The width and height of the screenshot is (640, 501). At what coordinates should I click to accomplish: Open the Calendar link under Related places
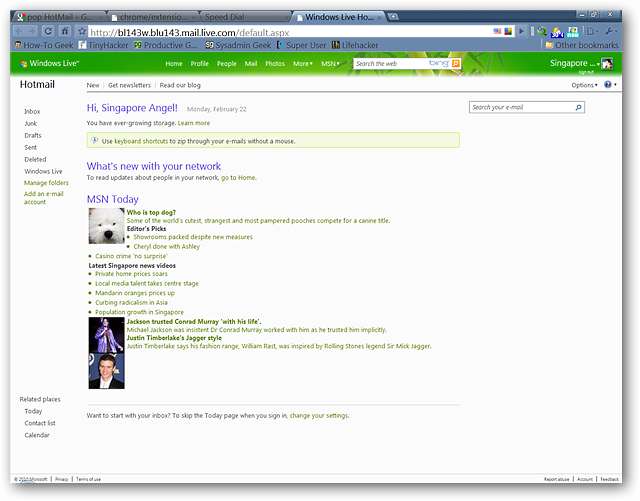pyautogui.click(x=37, y=435)
